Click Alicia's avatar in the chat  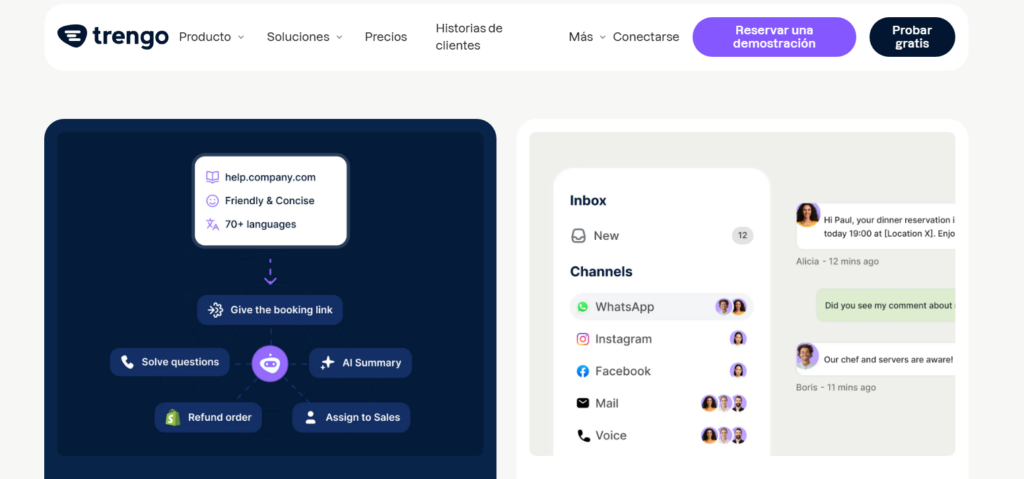pyautogui.click(x=808, y=215)
